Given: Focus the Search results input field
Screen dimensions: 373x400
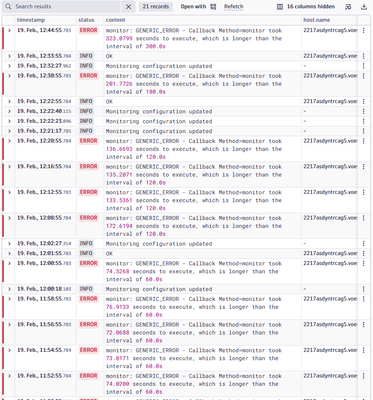Looking at the screenshot, I should [x=67, y=7].
